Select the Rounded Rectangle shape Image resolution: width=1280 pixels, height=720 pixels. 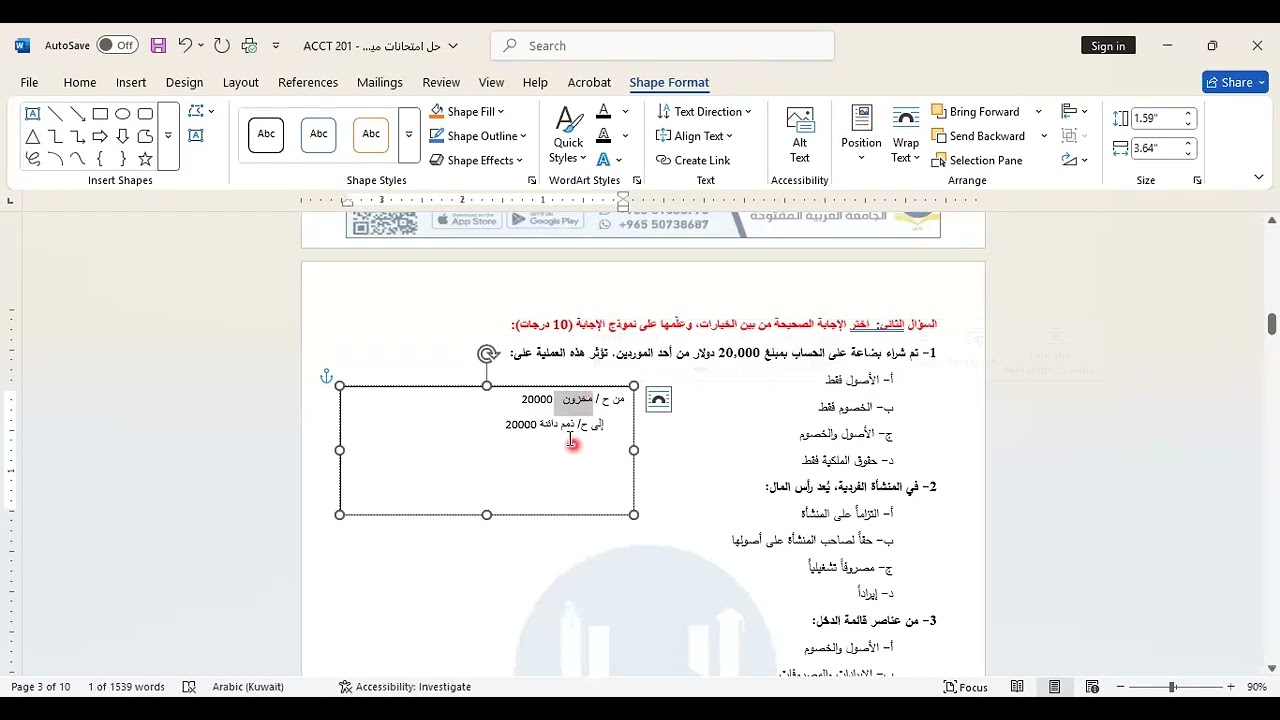pos(145,114)
